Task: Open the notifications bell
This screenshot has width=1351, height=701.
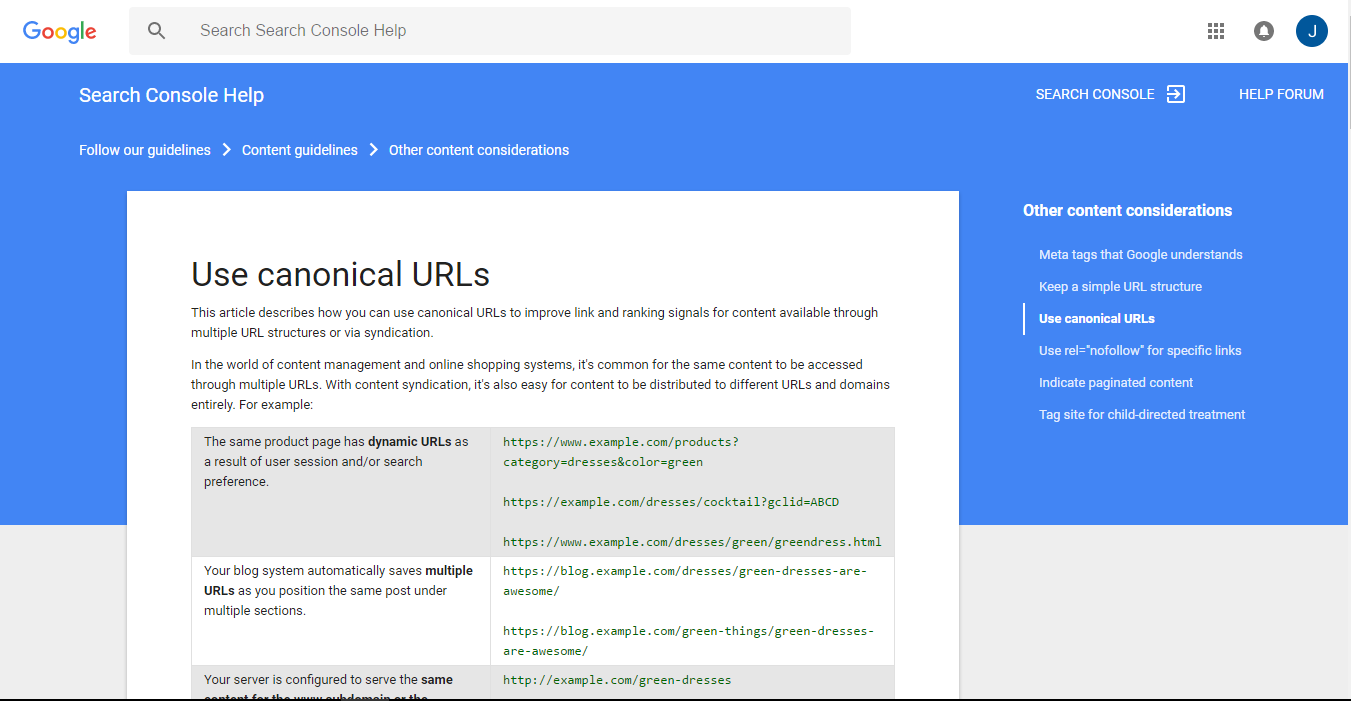Action: pyautogui.click(x=1264, y=31)
